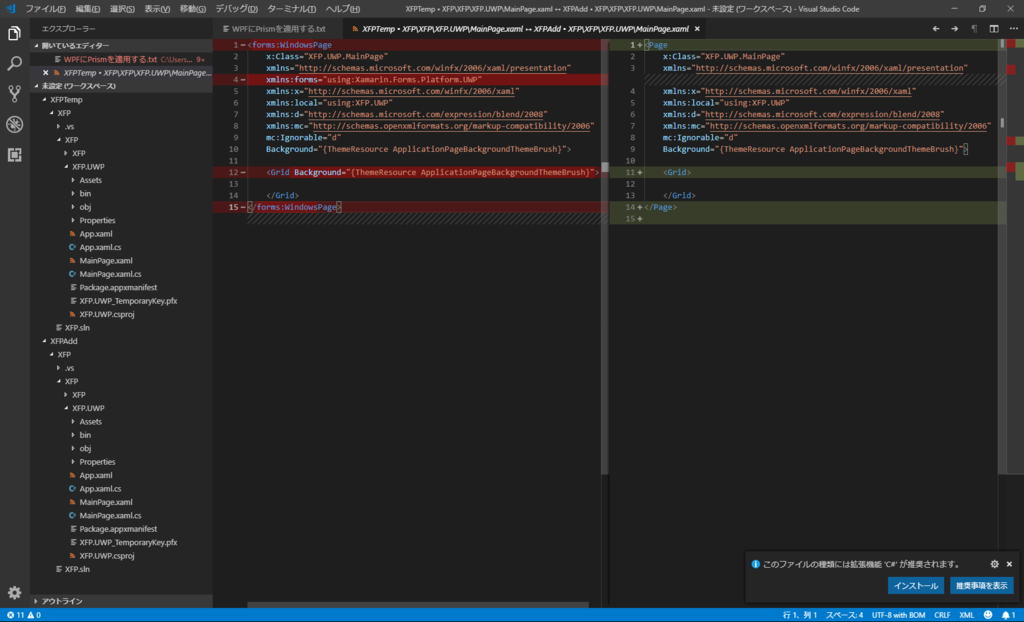
Task: Select WPFにPrismを適用する.txt in open editors
Action: (x=122, y=59)
